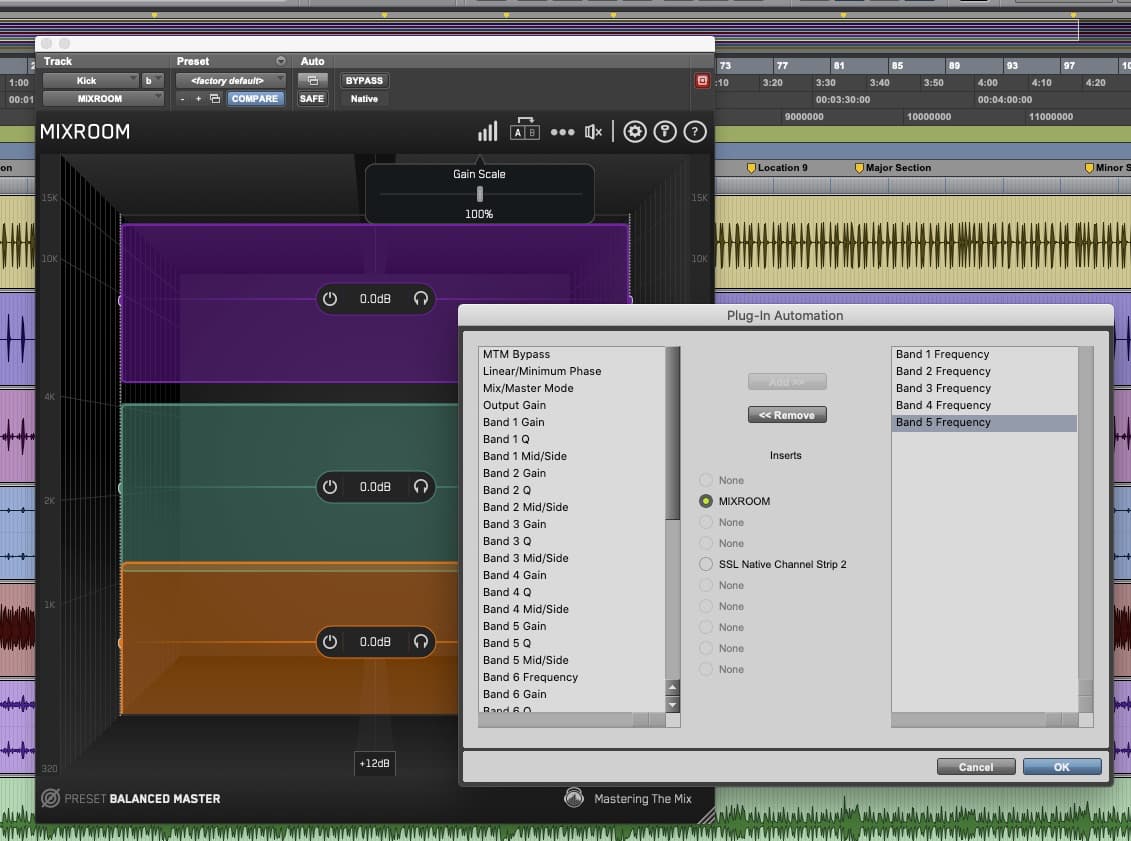1131x841 pixels.
Task: Select Linear/Minimum Phase parameter
Action: pyautogui.click(x=542, y=371)
